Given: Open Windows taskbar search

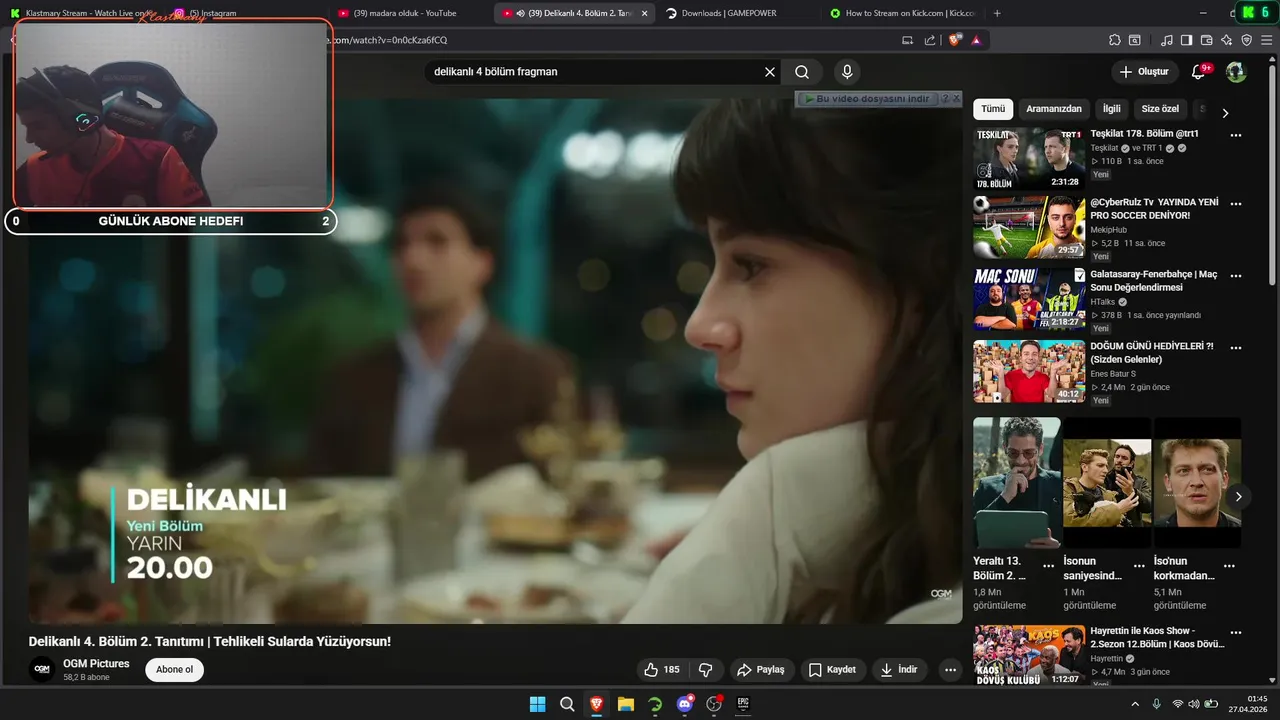Looking at the screenshot, I should [x=567, y=704].
